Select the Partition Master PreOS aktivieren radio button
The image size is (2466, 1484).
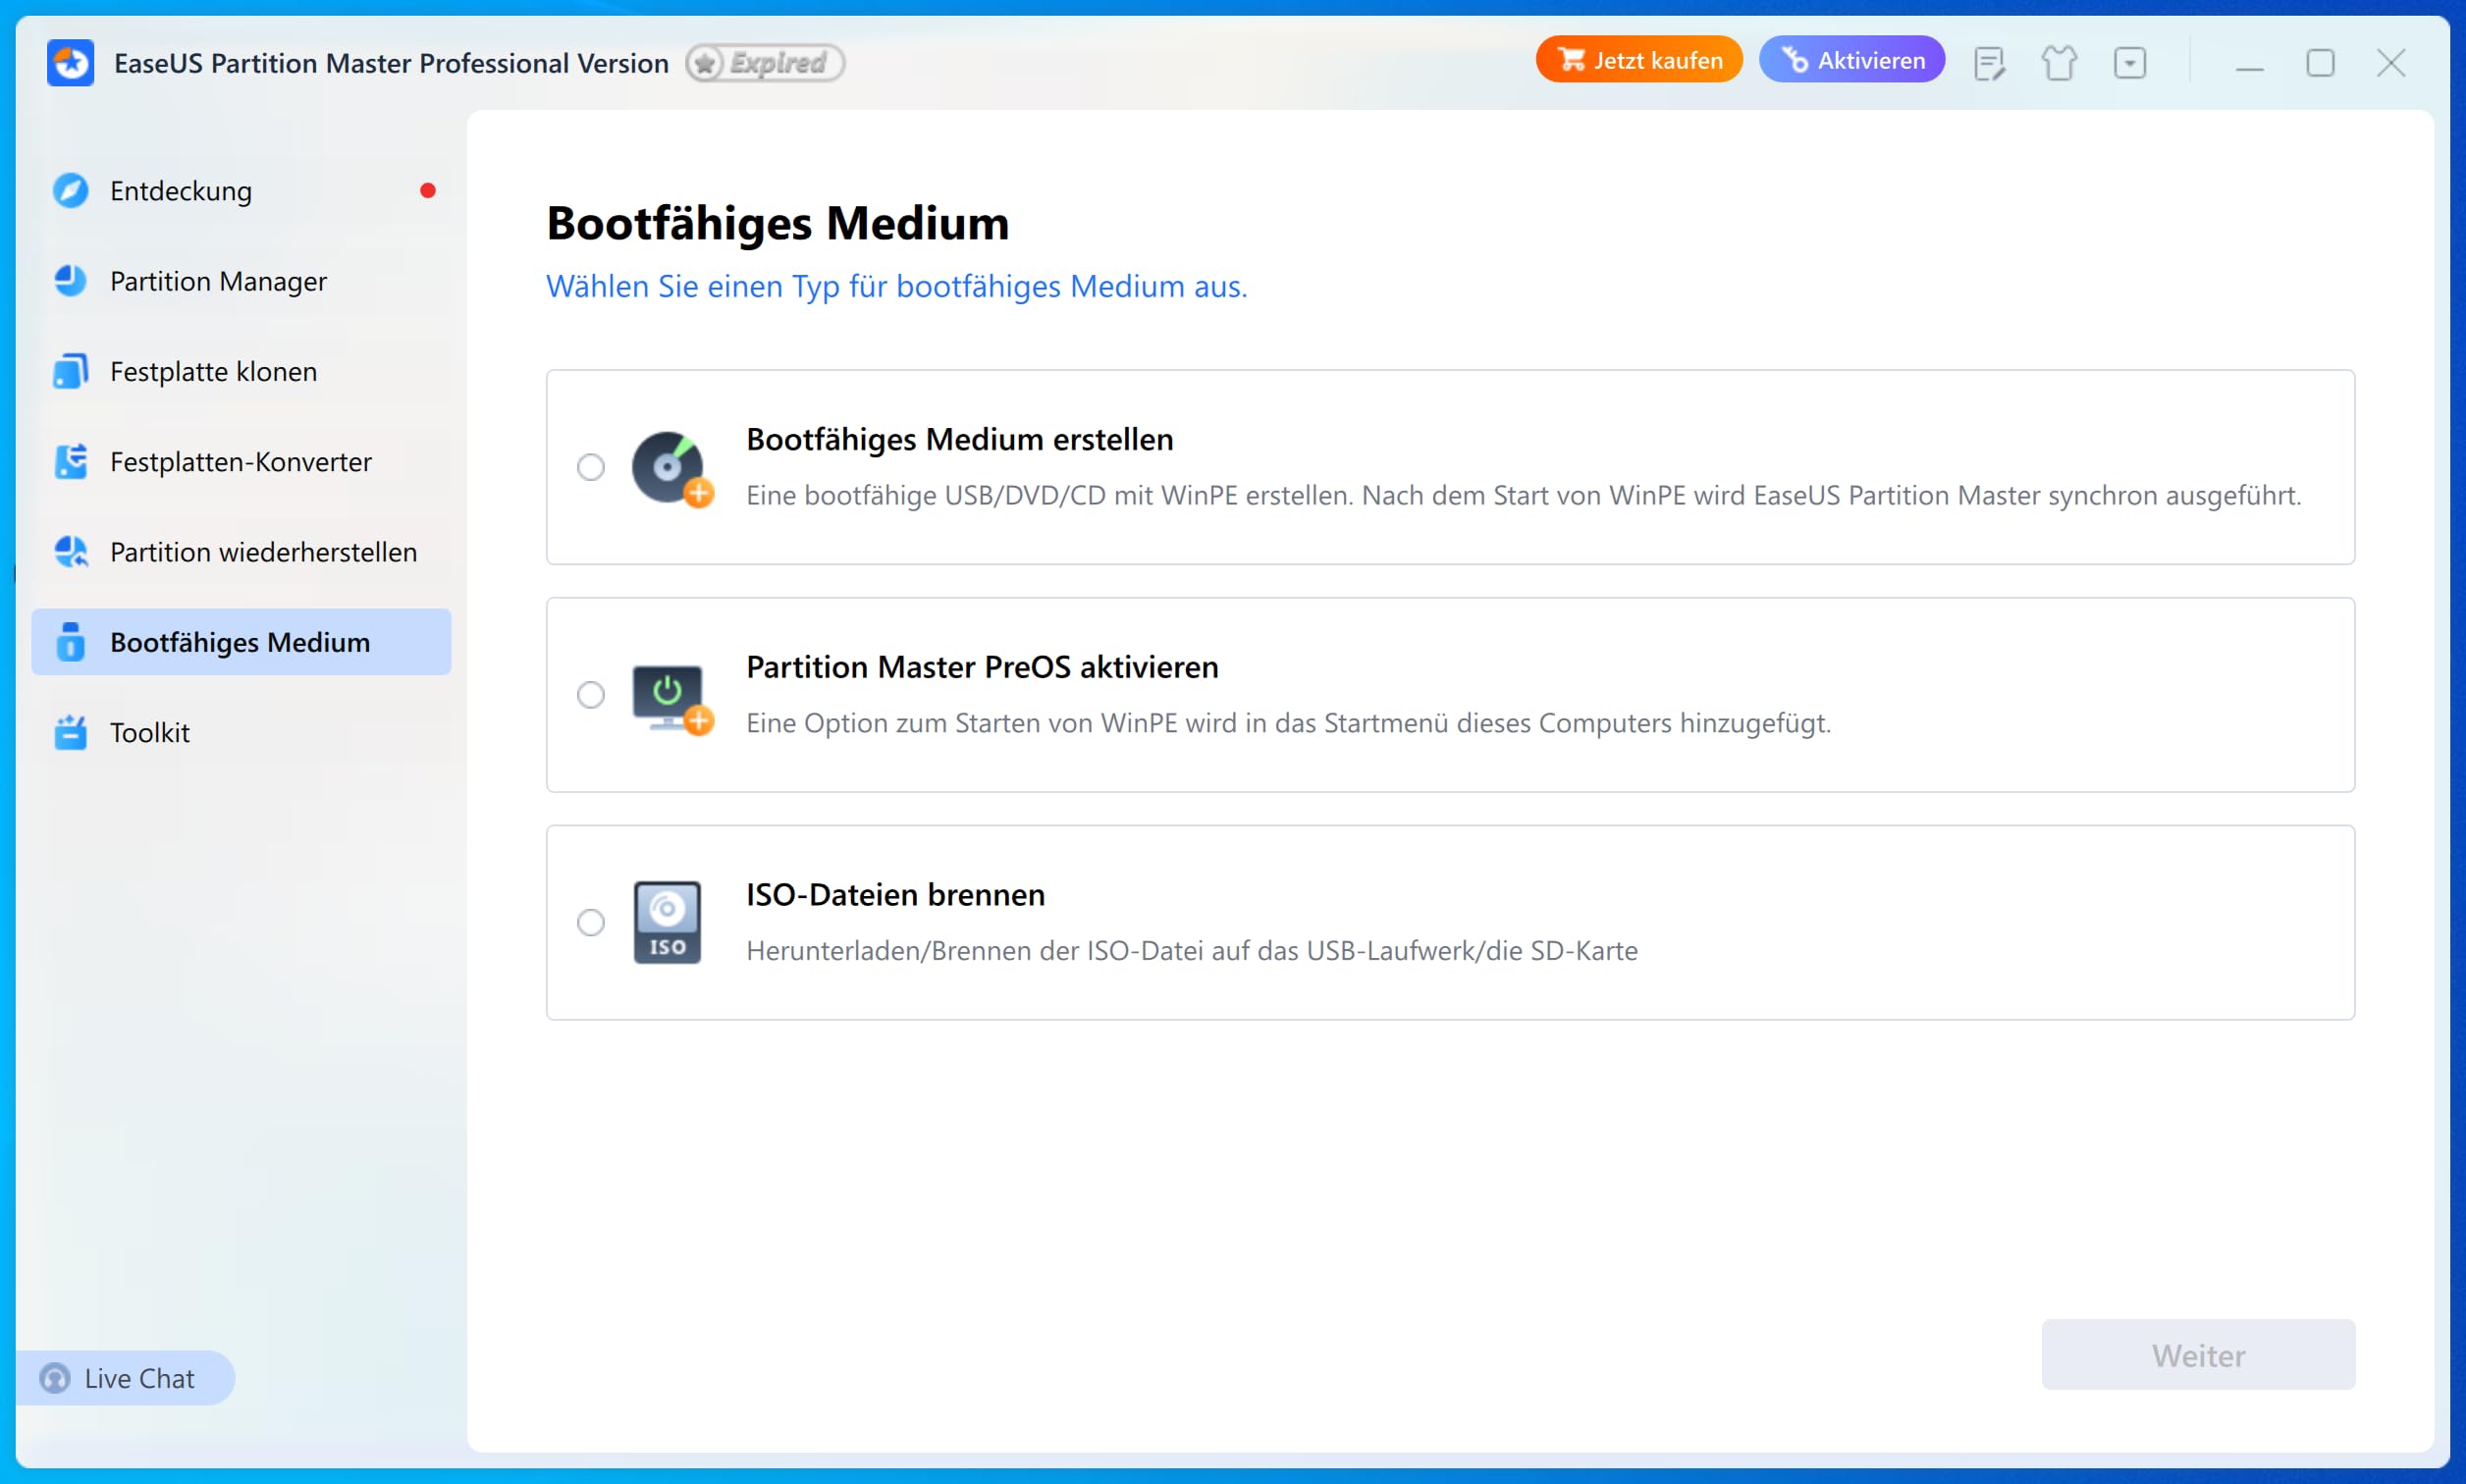pyautogui.click(x=591, y=695)
